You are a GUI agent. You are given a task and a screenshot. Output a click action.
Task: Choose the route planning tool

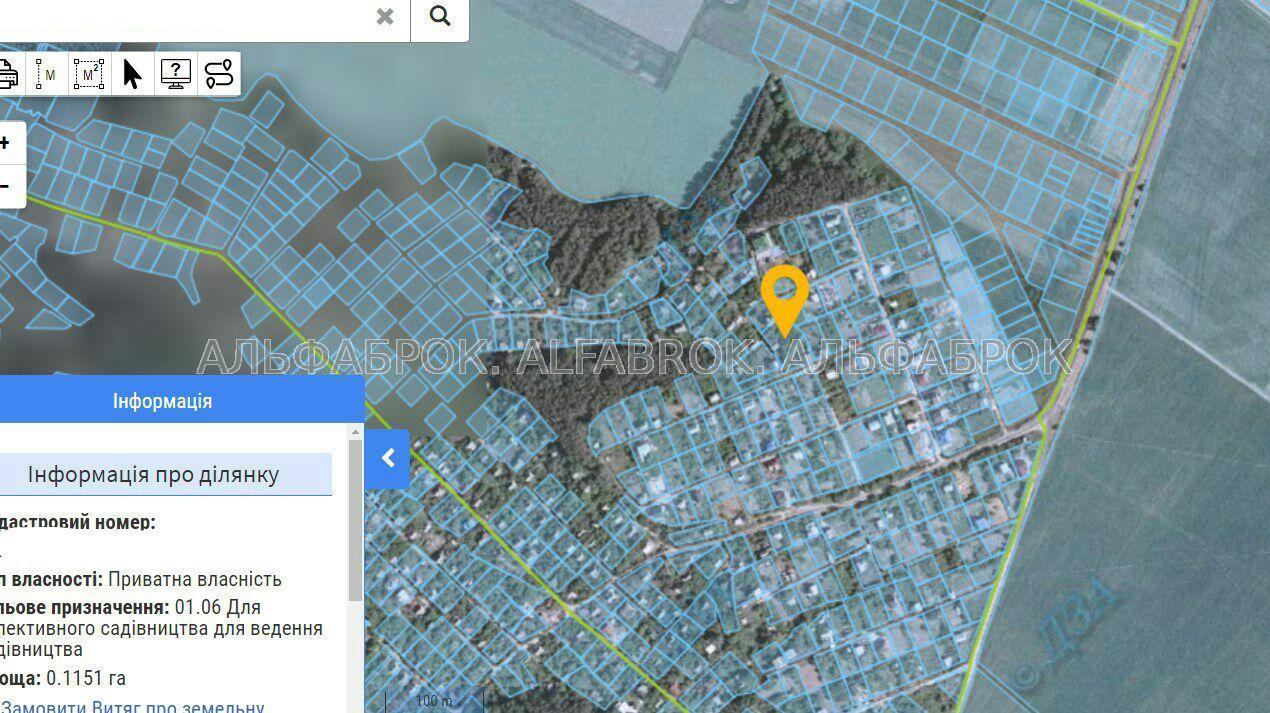[x=219, y=74]
